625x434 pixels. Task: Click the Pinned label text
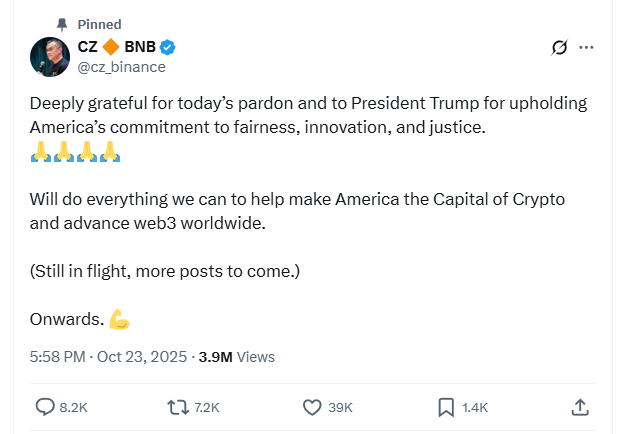99,24
